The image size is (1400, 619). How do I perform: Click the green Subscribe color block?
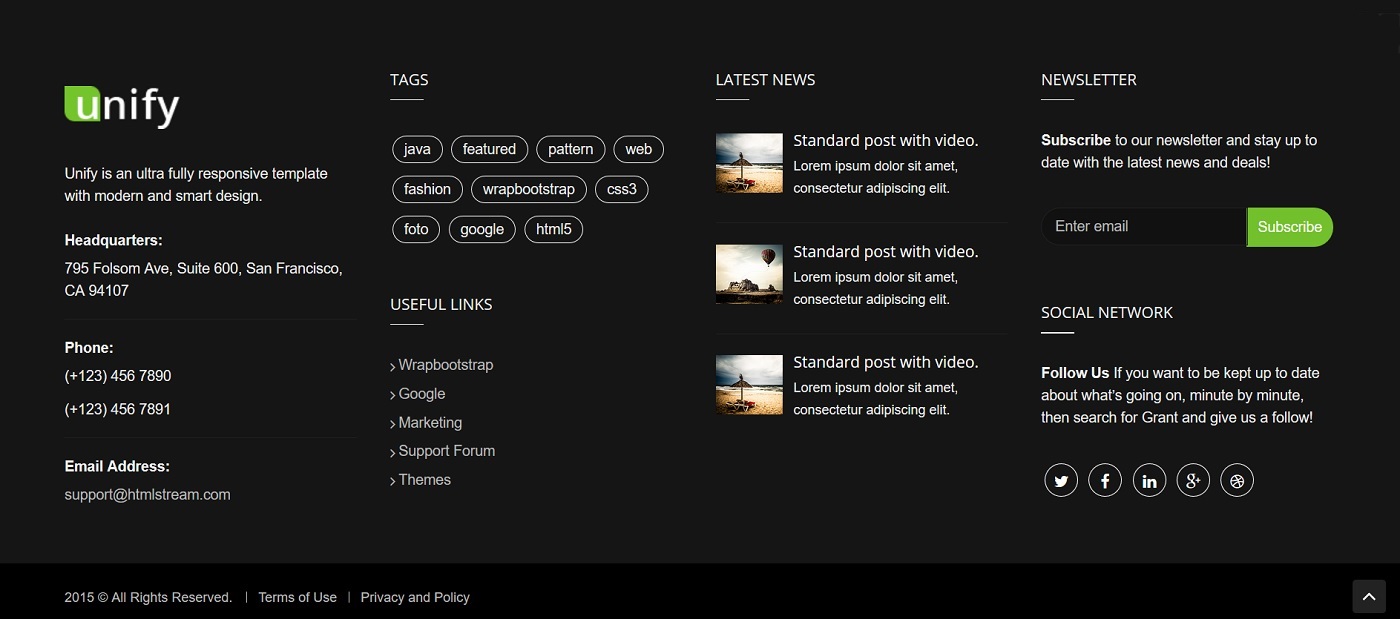pyautogui.click(x=1289, y=227)
